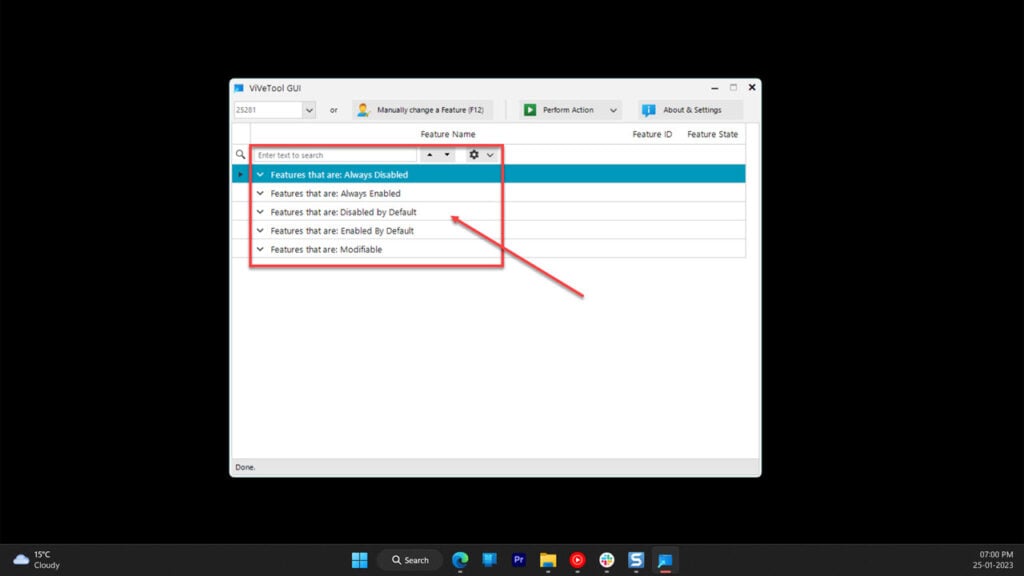Click the green play icon

click(530, 110)
